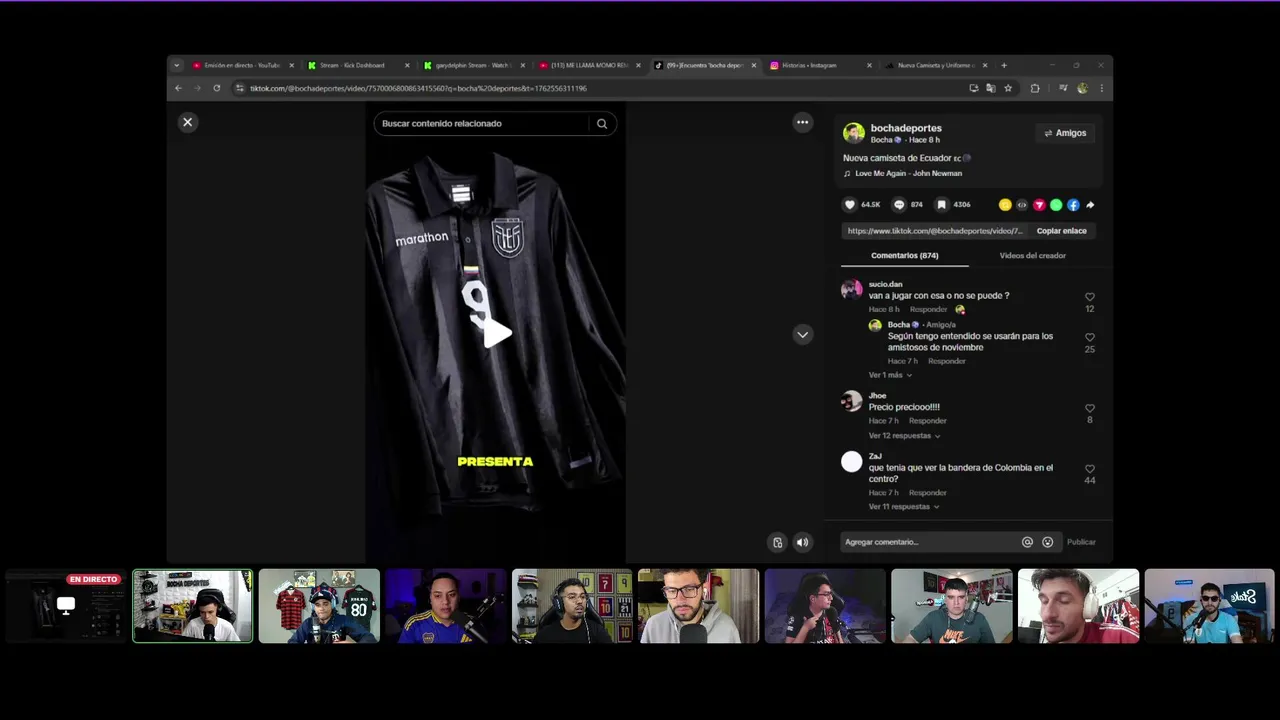
Task: Open a new browser tab
Action: [x=1004, y=66]
